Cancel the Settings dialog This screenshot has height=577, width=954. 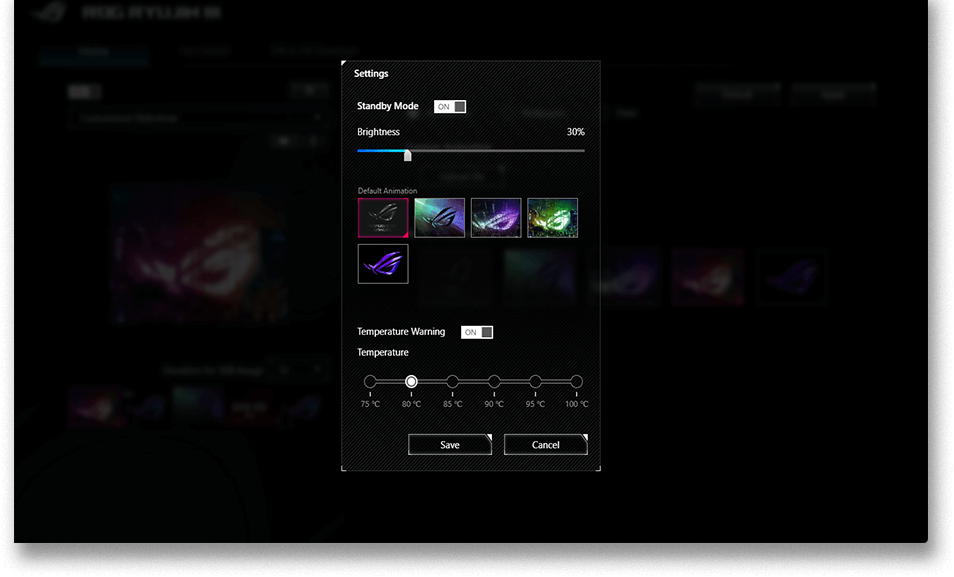tap(546, 445)
